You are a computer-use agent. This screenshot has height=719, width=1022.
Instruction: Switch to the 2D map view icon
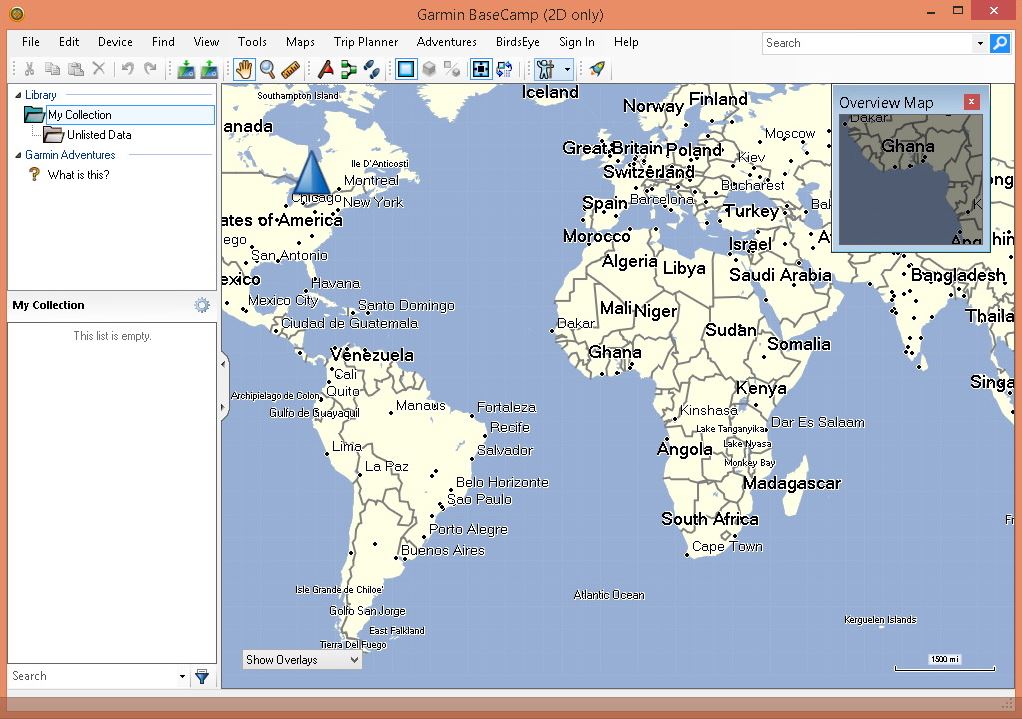point(406,68)
